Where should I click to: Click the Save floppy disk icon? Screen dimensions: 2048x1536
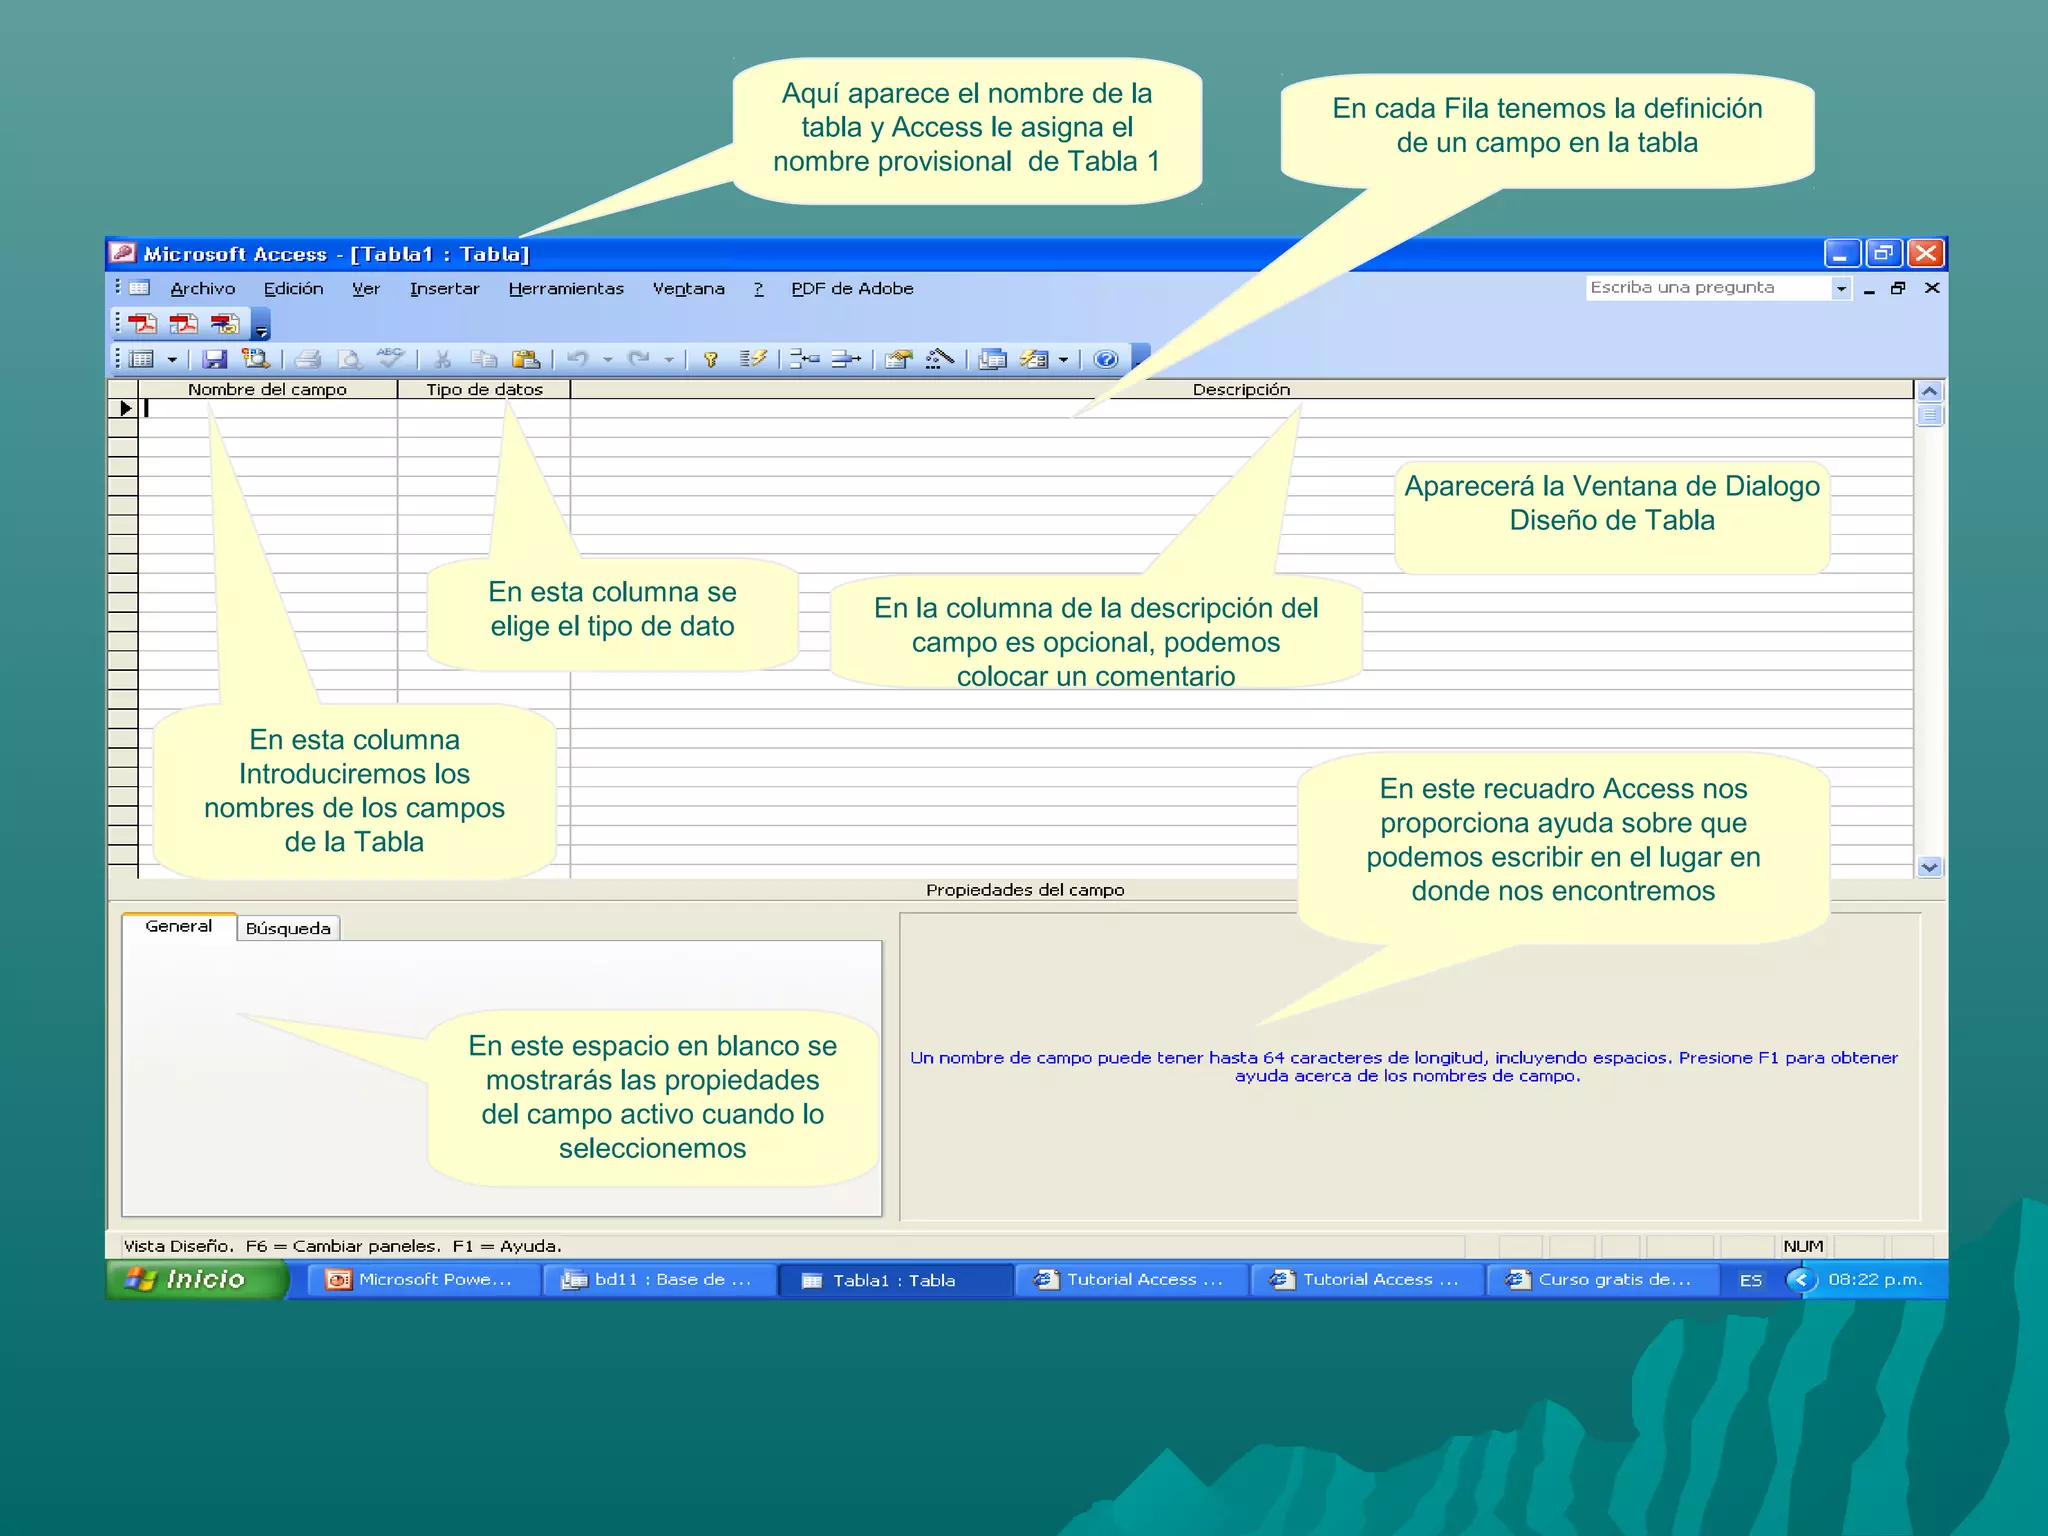click(215, 359)
